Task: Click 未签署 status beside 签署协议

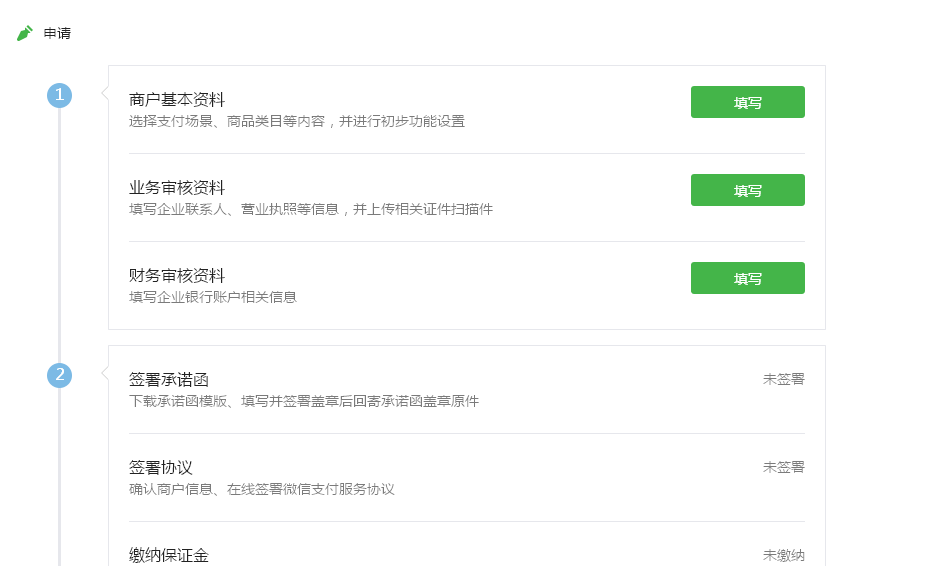Action: 783,467
